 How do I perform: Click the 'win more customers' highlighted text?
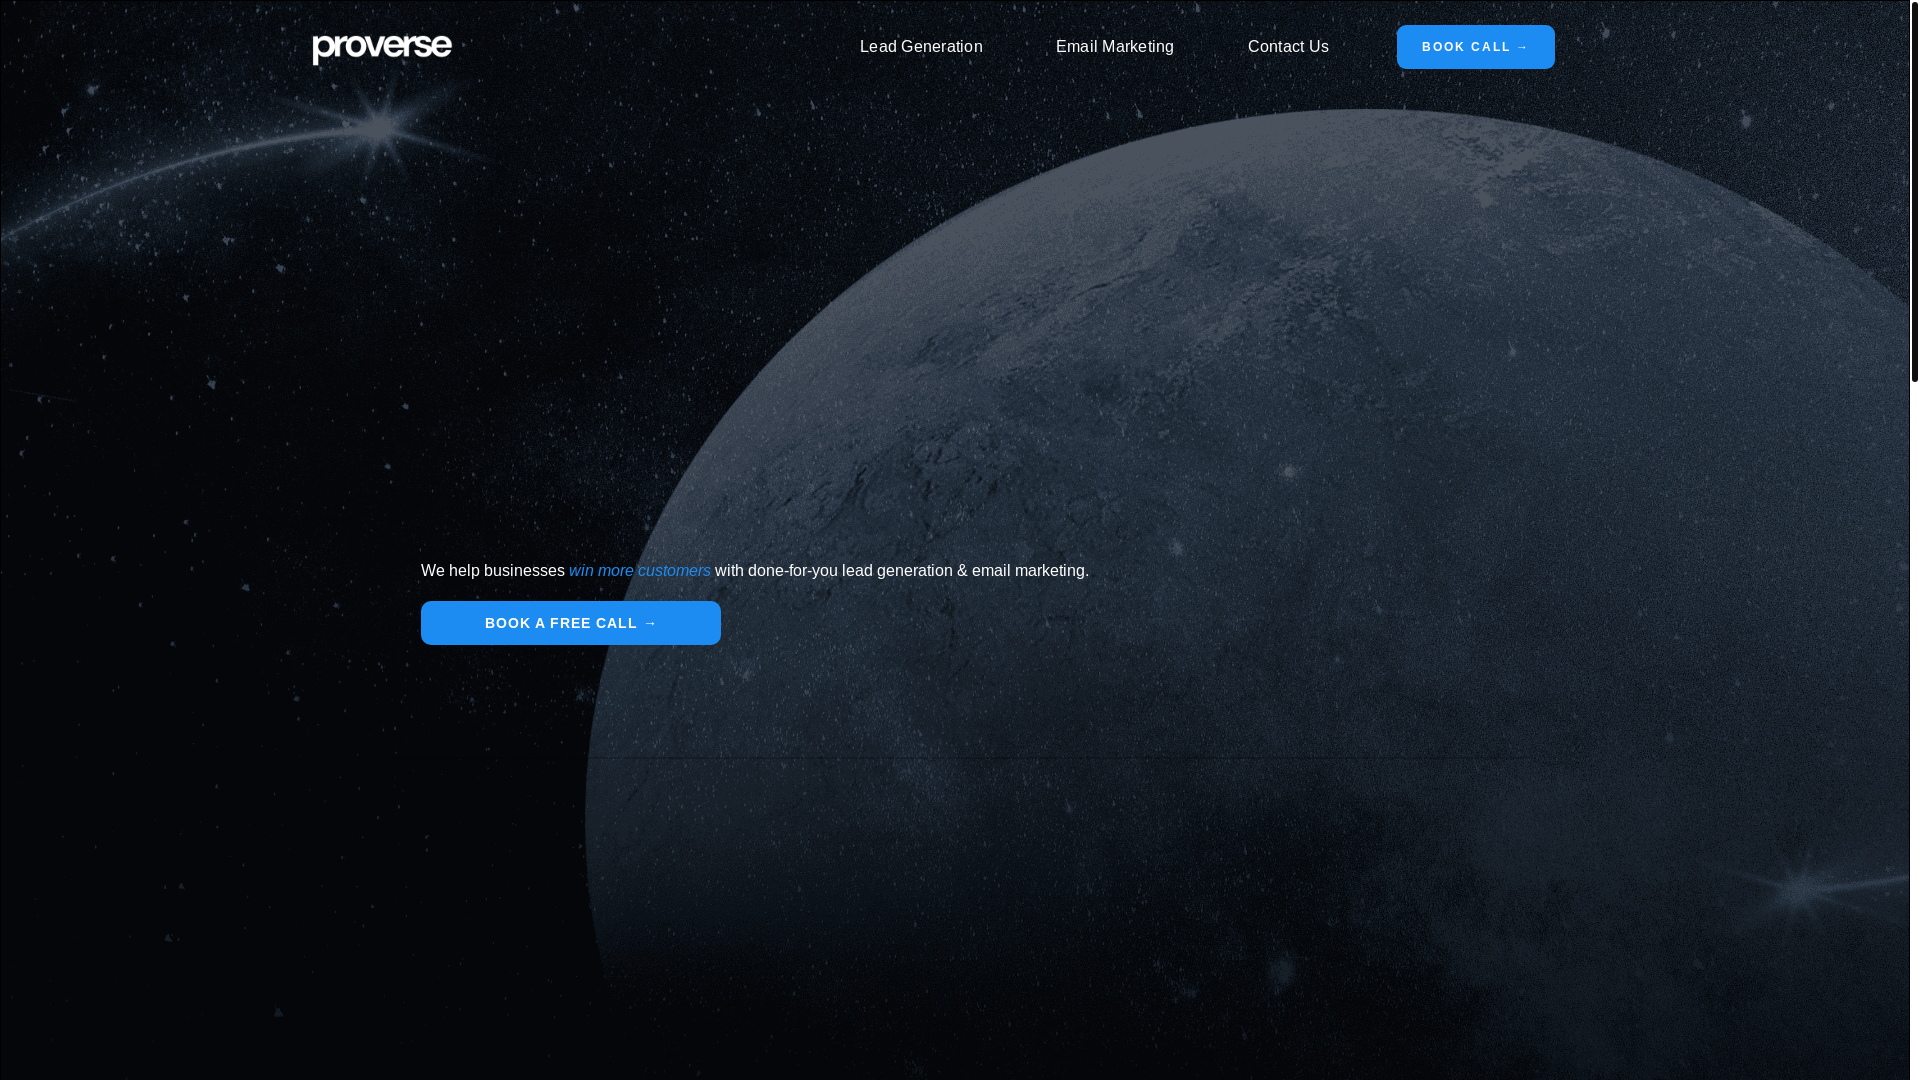[640, 571]
